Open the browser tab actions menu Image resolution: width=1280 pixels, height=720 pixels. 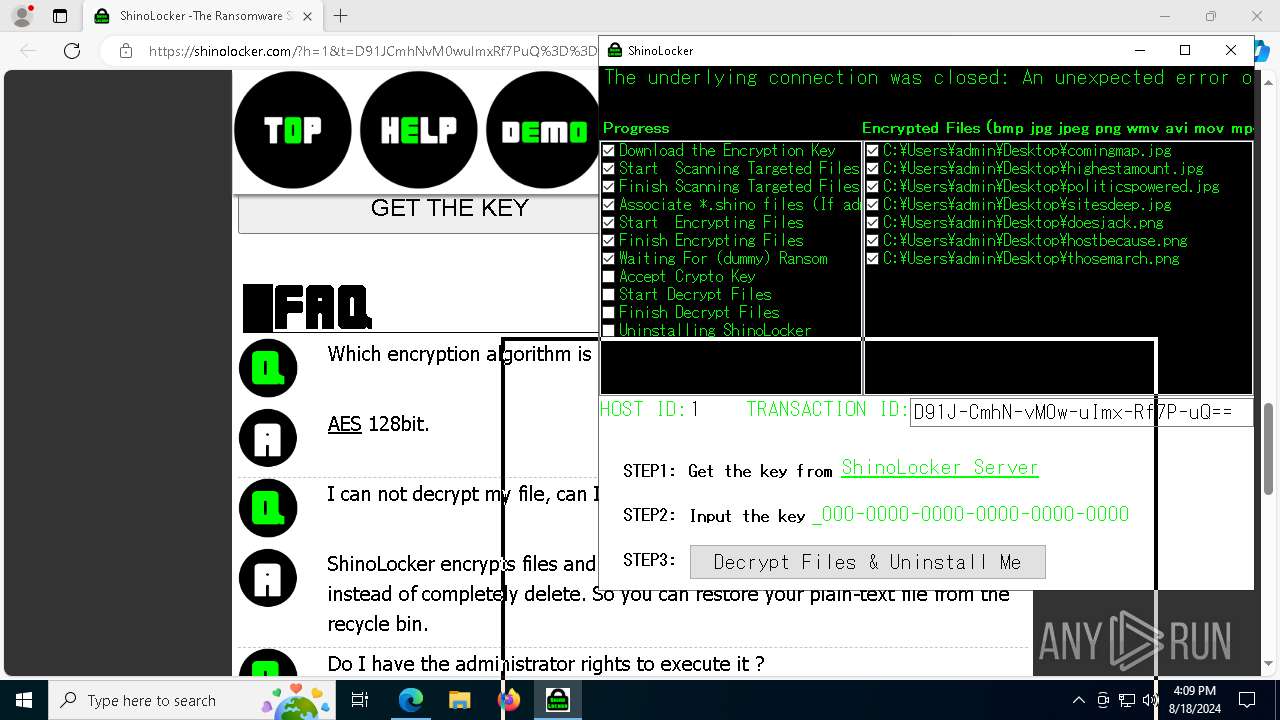pos(60,16)
